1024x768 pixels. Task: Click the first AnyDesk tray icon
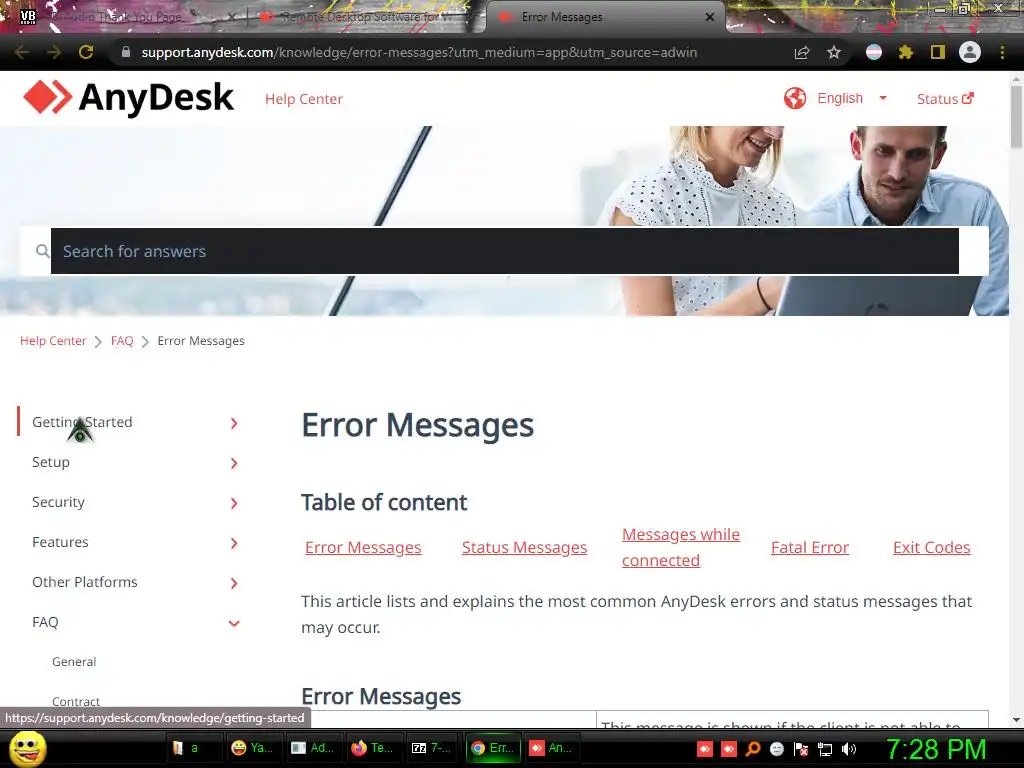(x=705, y=748)
